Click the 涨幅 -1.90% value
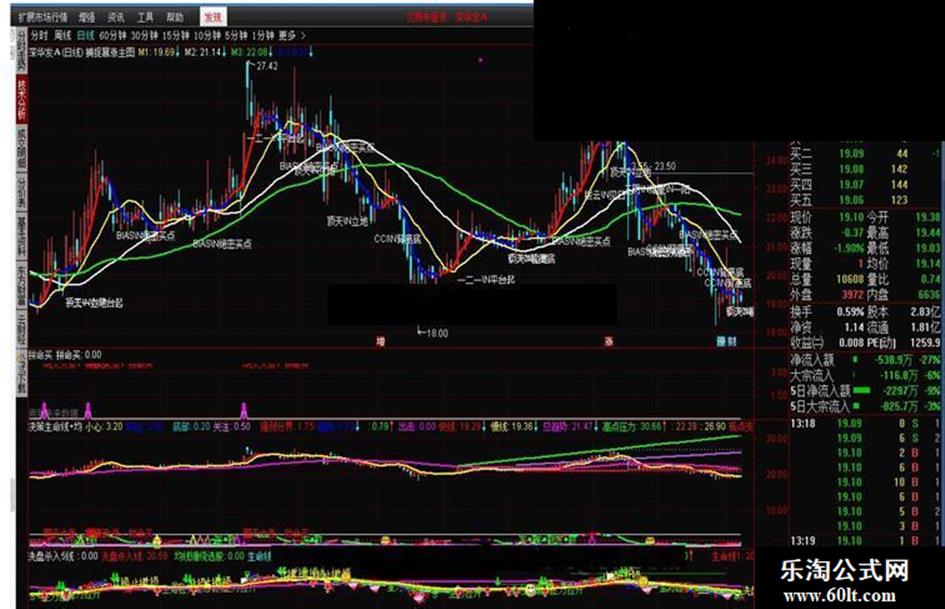The height and width of the screenshot is (609, 945). (x=849, y=248)
